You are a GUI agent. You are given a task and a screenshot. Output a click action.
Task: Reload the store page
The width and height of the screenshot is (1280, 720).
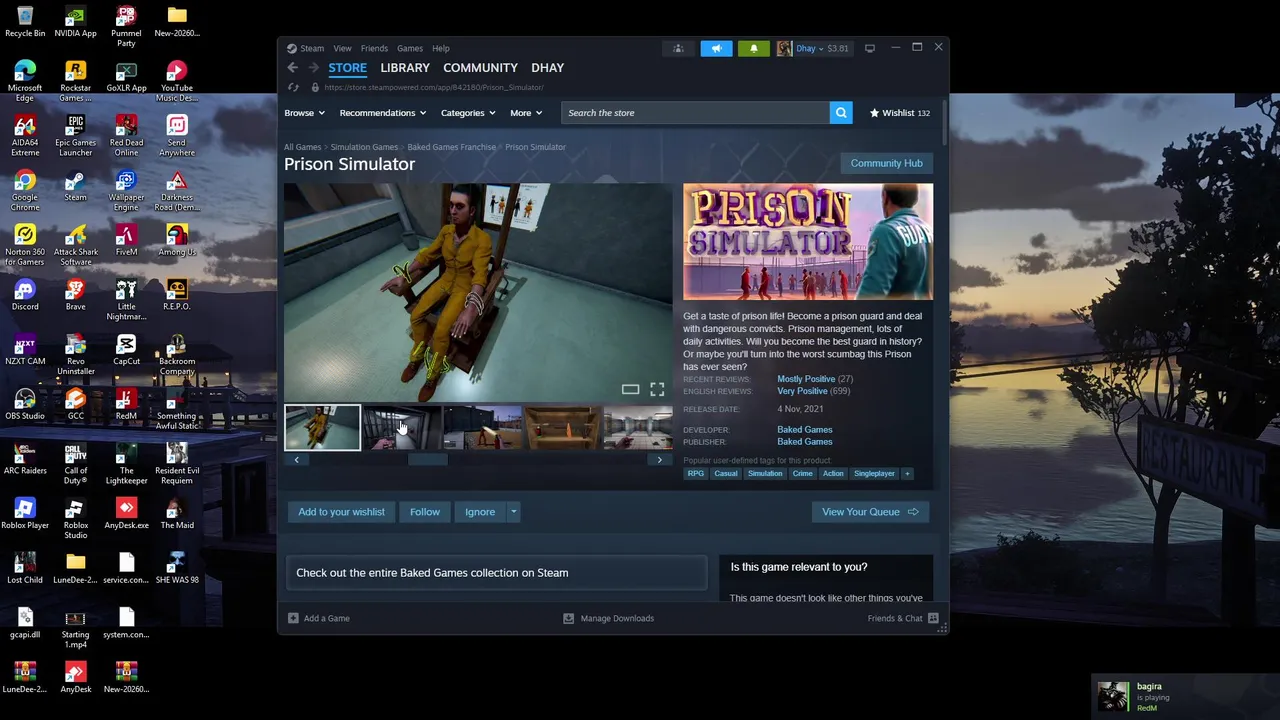293,87
